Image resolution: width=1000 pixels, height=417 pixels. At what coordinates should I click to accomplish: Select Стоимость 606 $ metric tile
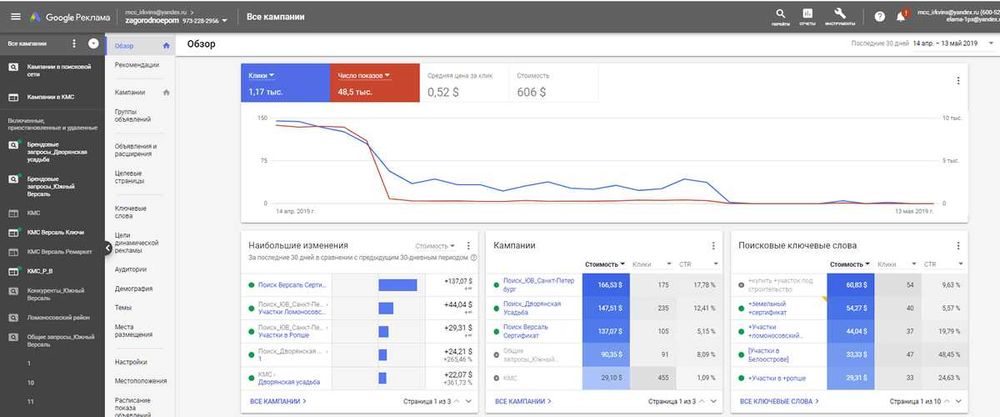(x=554, y=83)
